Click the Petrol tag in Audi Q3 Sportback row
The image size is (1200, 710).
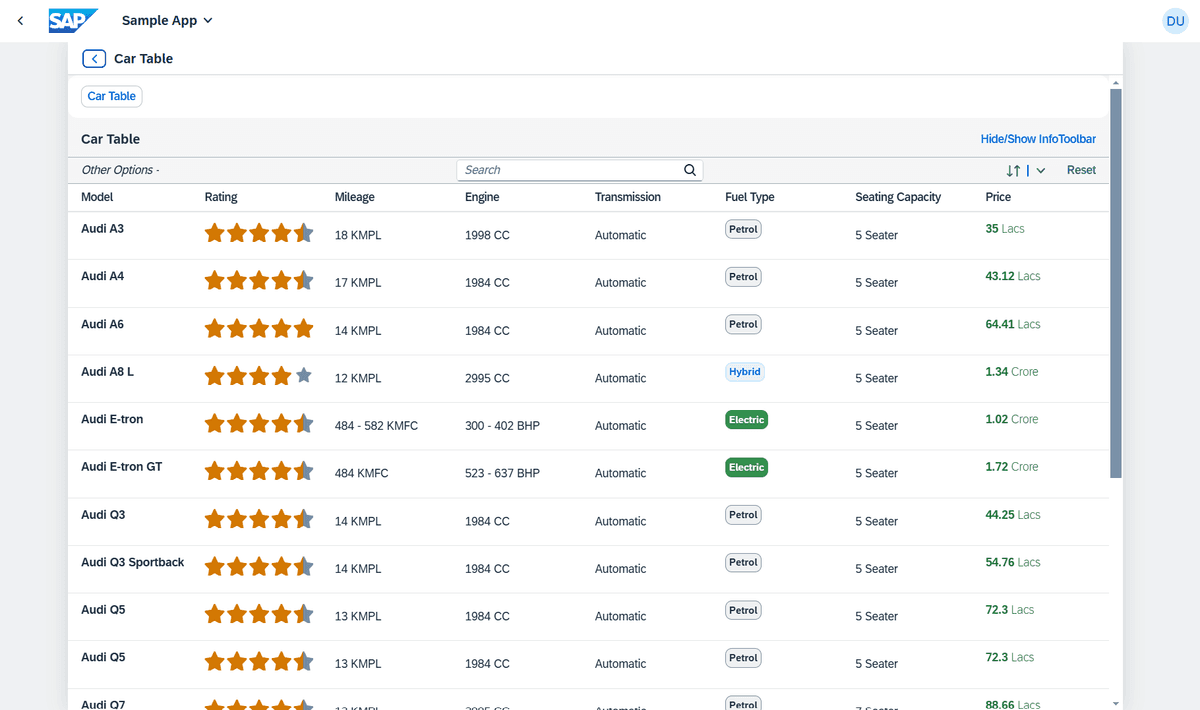coord(743,562)
